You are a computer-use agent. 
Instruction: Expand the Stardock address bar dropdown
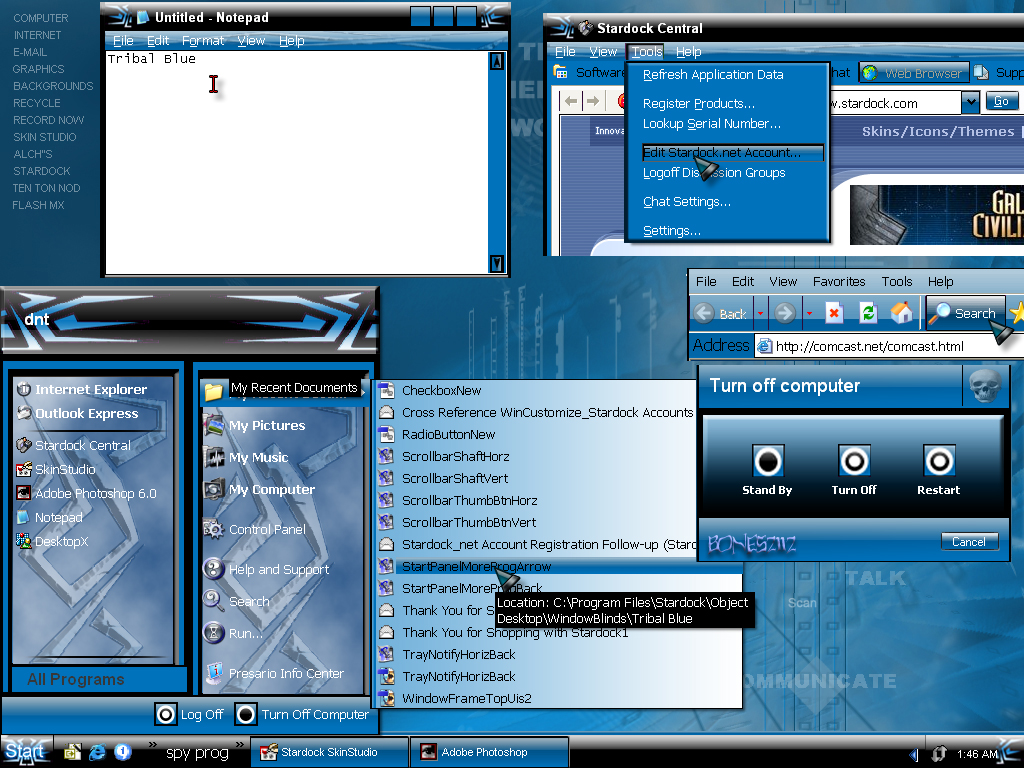click(970, 101)
